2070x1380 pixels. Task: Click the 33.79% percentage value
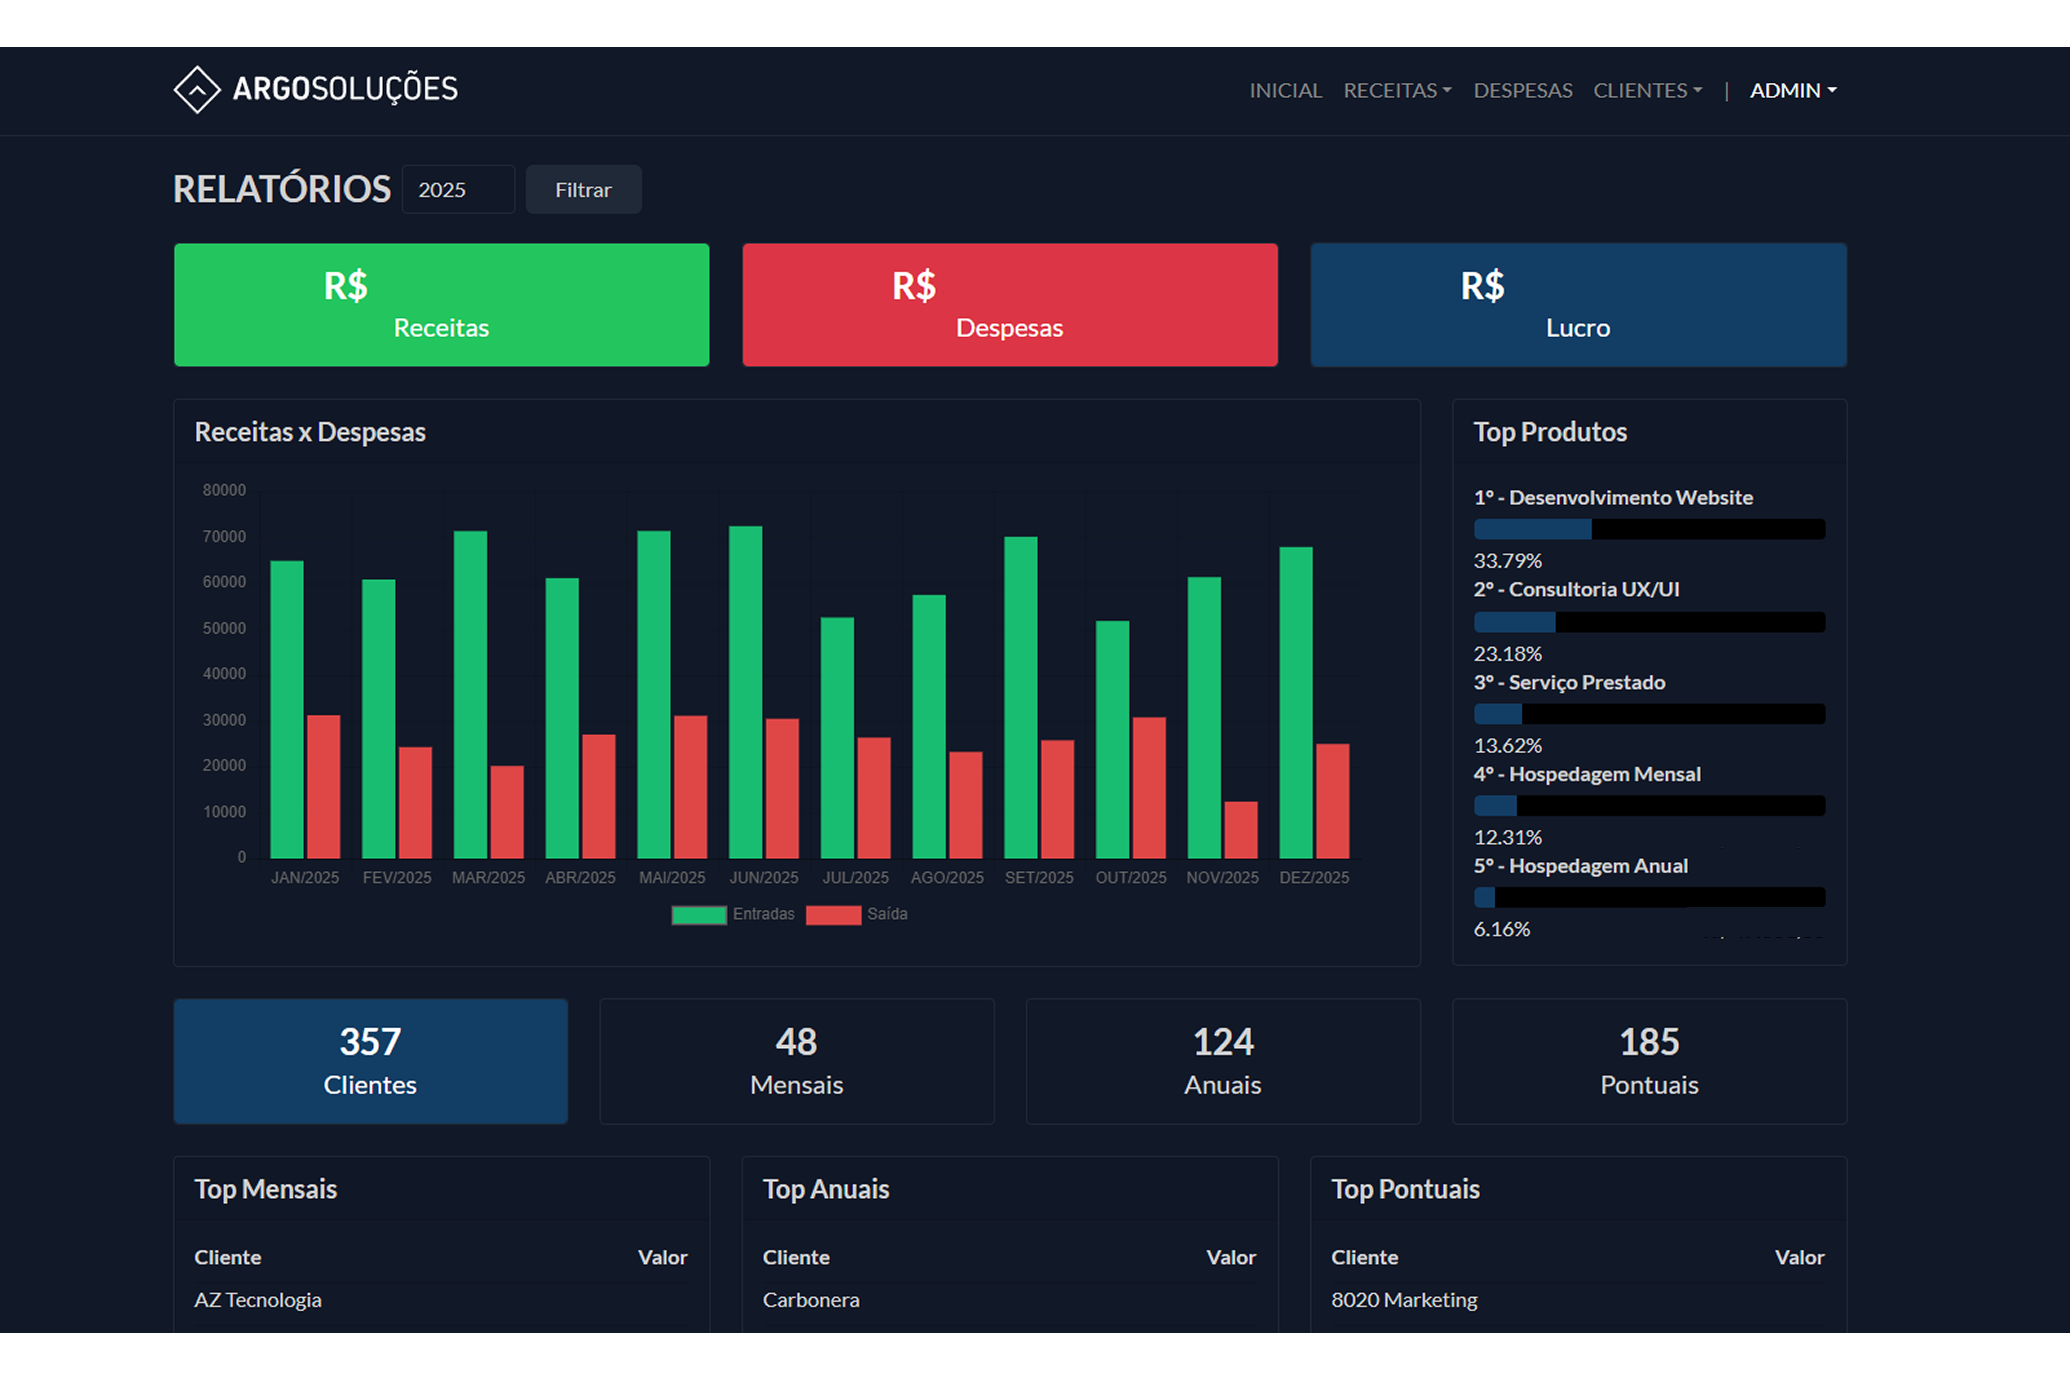click(x=1507, y=561)
